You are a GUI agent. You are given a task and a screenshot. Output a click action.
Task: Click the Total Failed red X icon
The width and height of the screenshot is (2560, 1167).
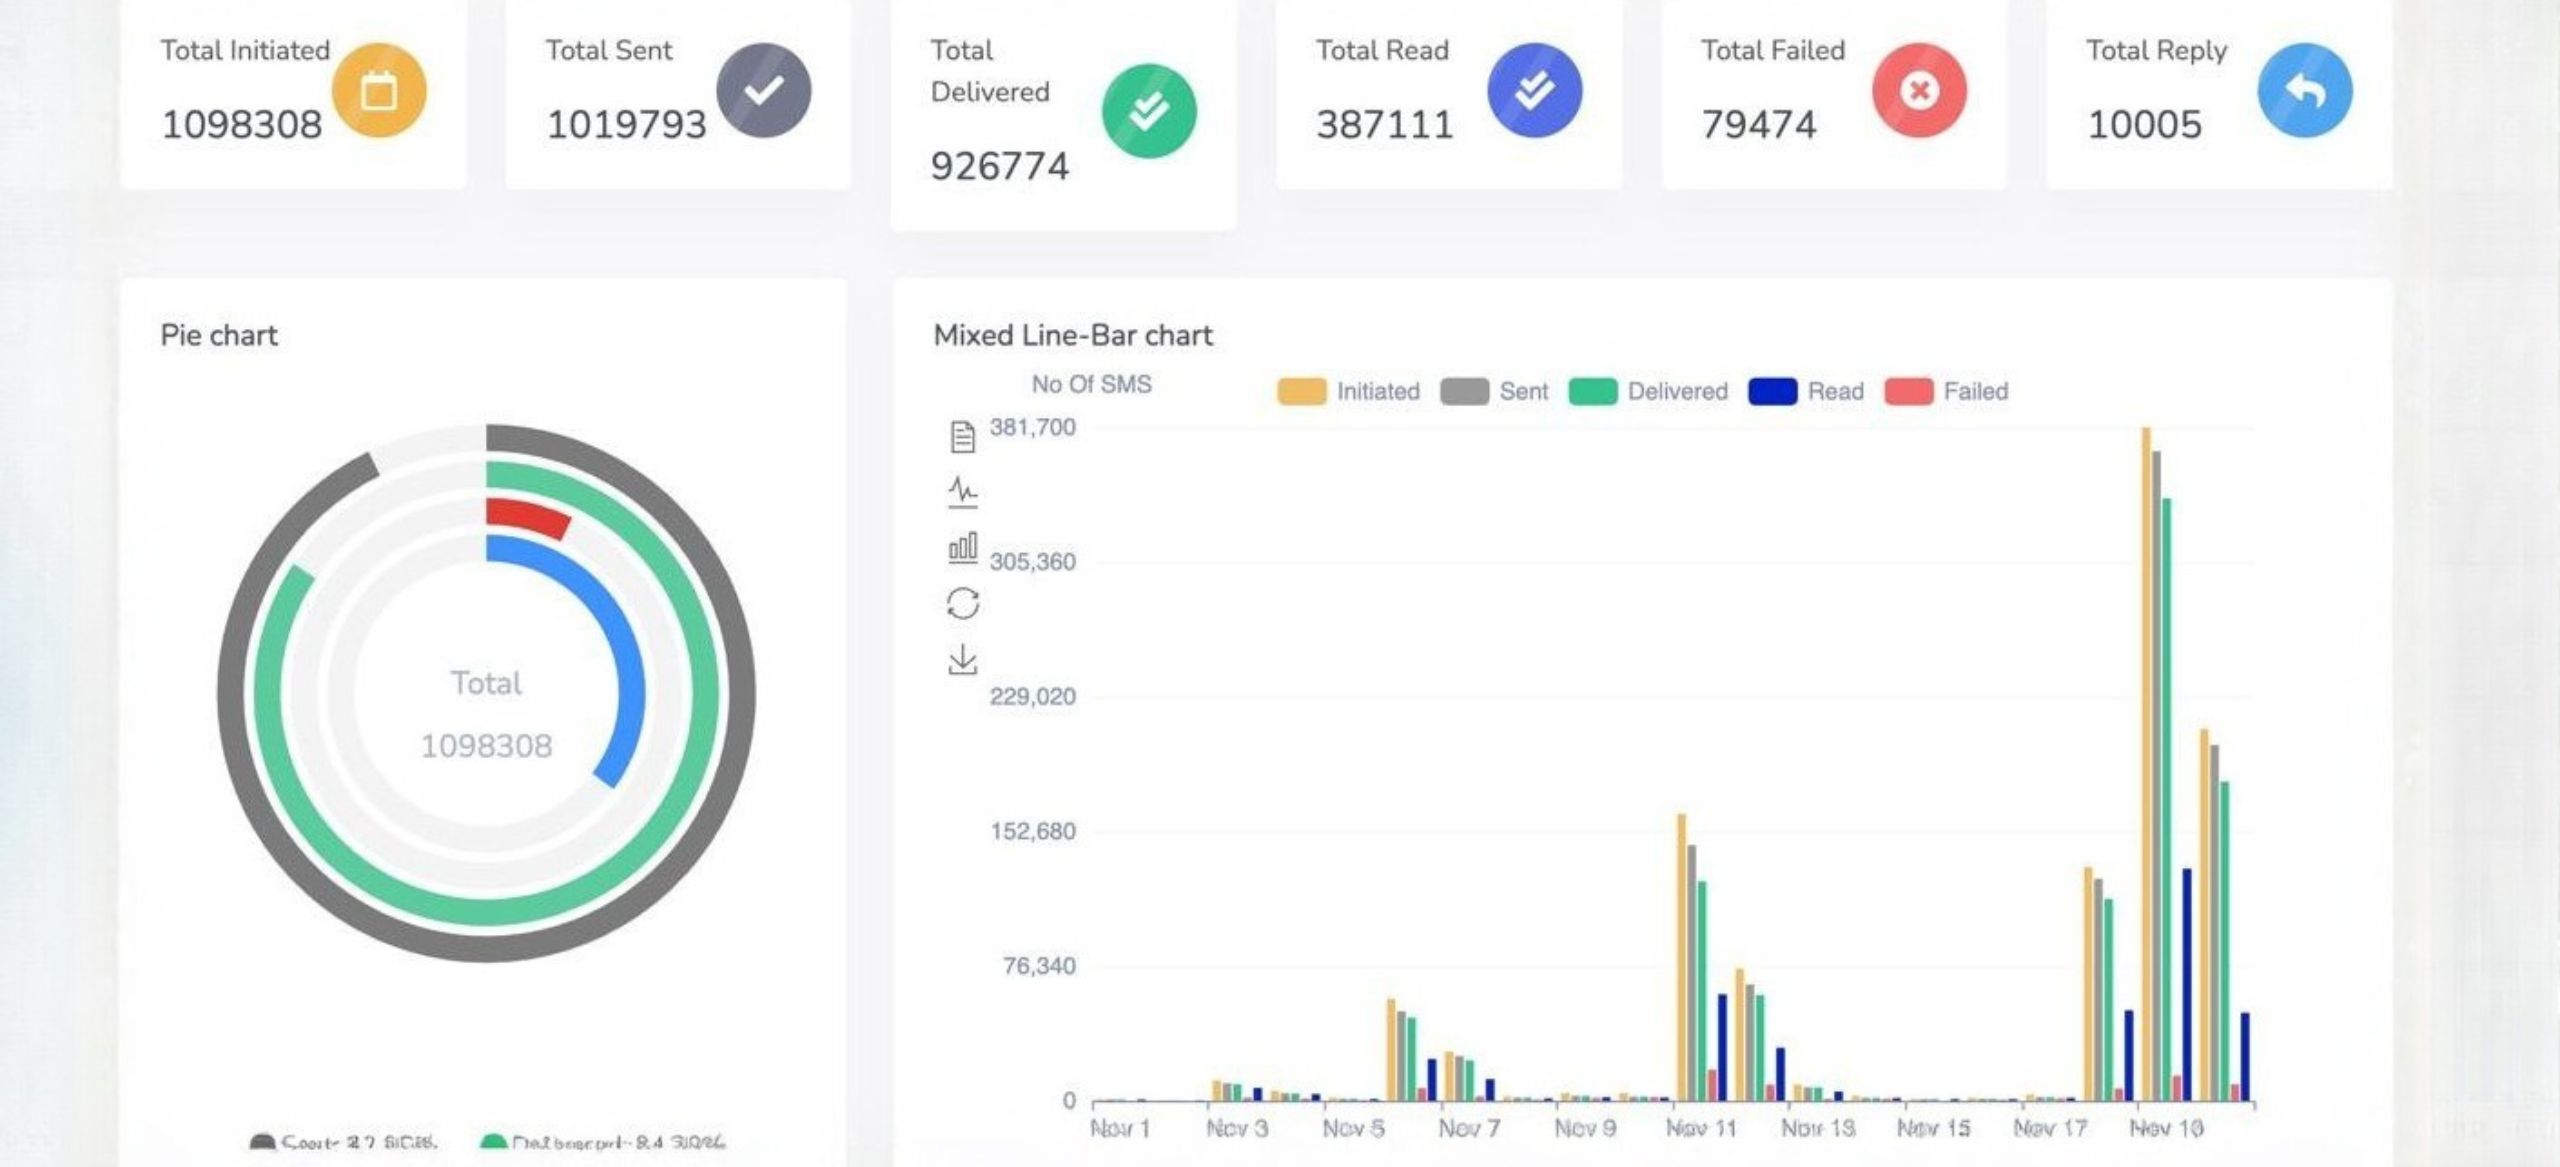click(1919, 91)
